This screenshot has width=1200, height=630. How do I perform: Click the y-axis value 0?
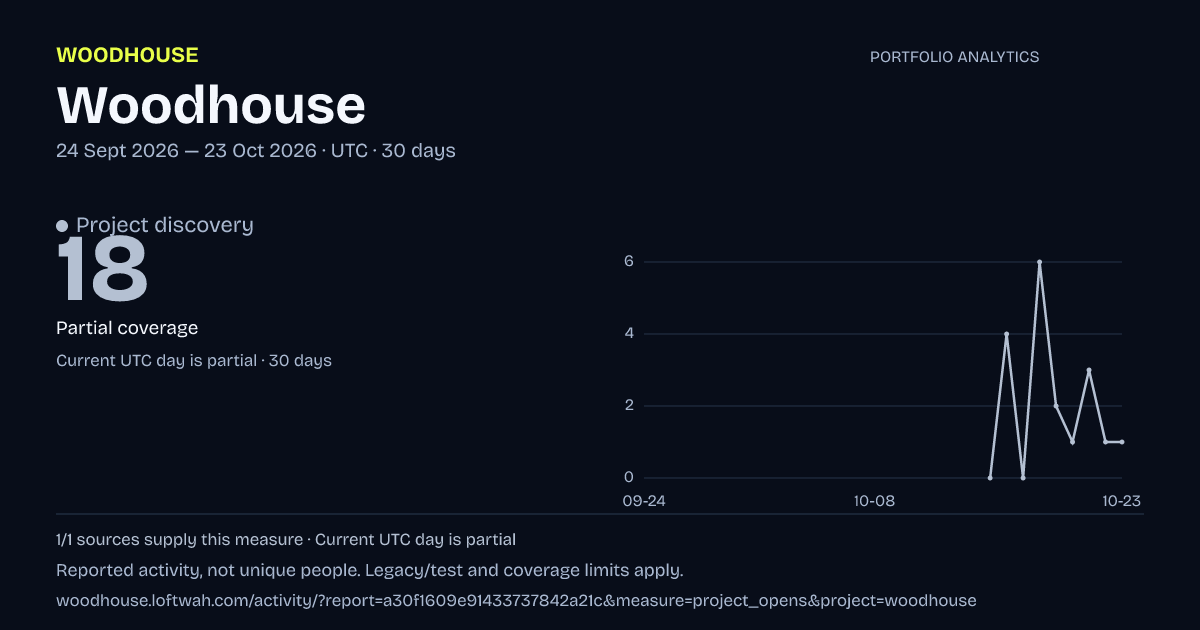pos(630,478)
